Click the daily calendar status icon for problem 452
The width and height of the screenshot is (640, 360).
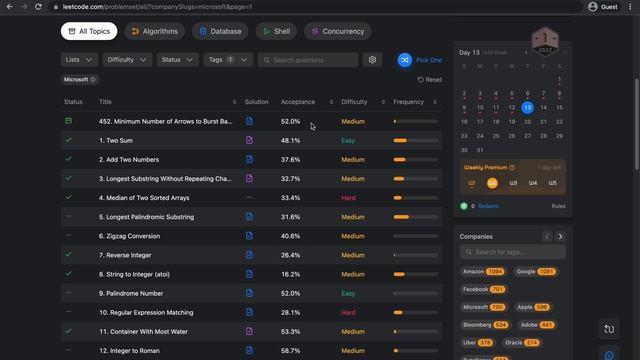pyautogui.click(x=69, y=121)
